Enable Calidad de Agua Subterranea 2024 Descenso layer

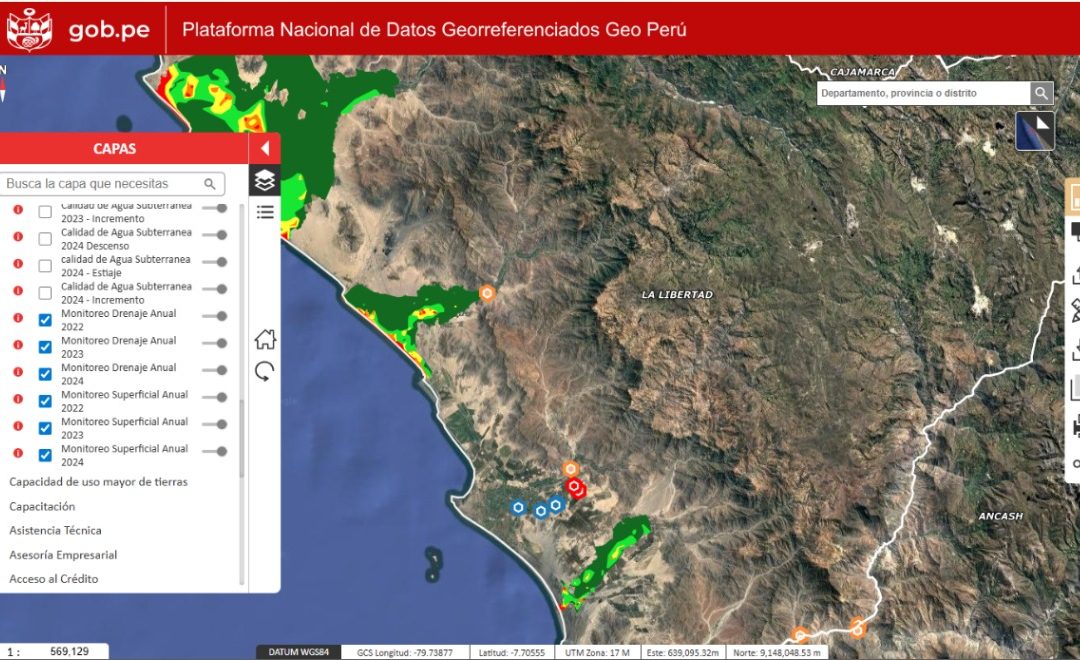pyautogui.click(x=44, y=238)
